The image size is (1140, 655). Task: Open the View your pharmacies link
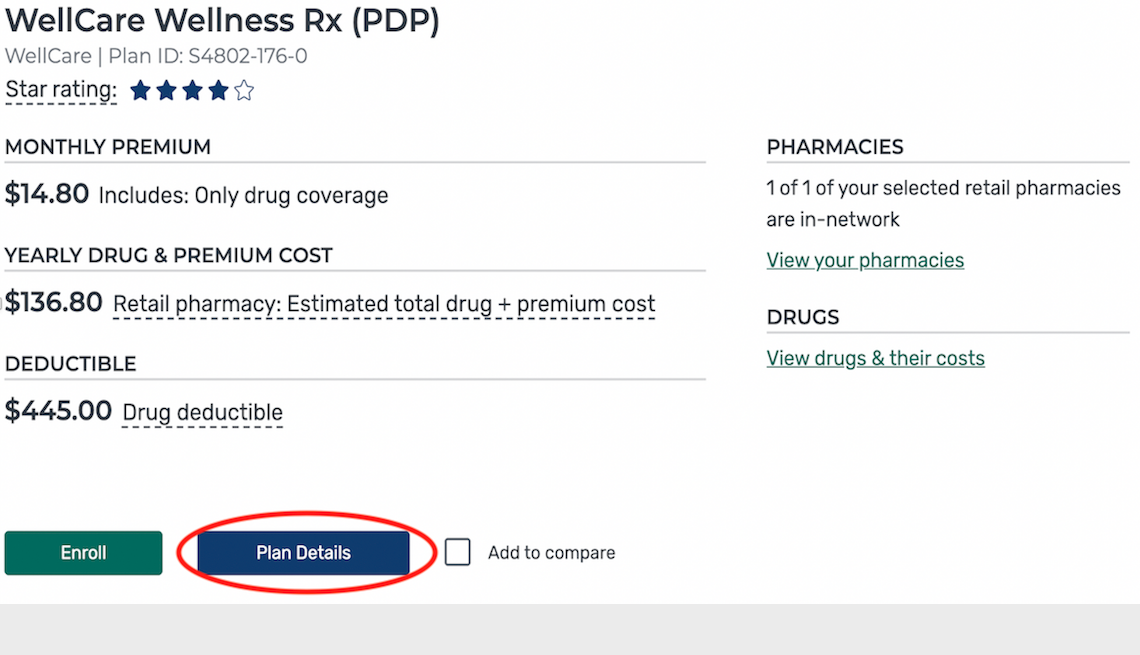[x=865, y=259]
